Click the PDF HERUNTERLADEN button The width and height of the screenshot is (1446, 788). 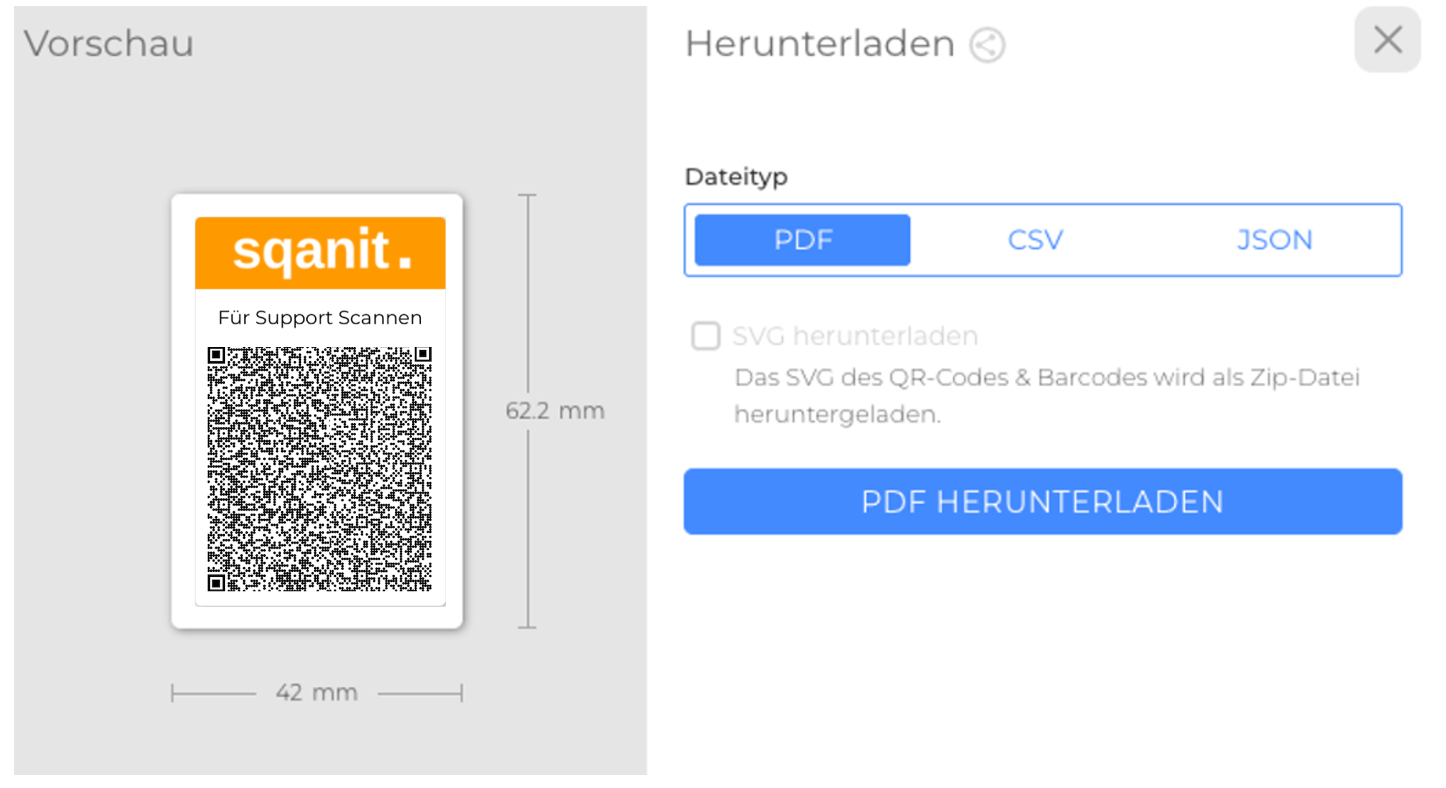point(1043,501)
